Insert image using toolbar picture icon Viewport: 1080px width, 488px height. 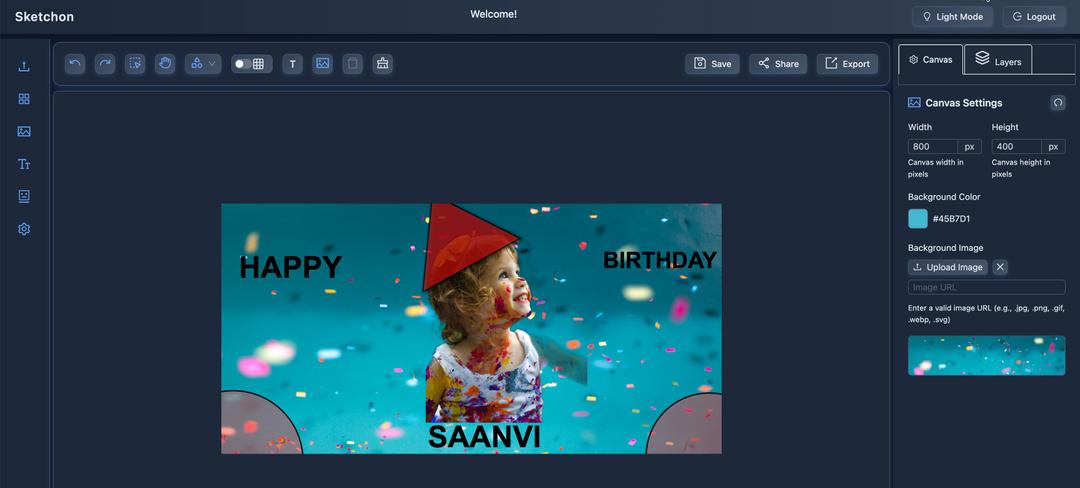322,63
